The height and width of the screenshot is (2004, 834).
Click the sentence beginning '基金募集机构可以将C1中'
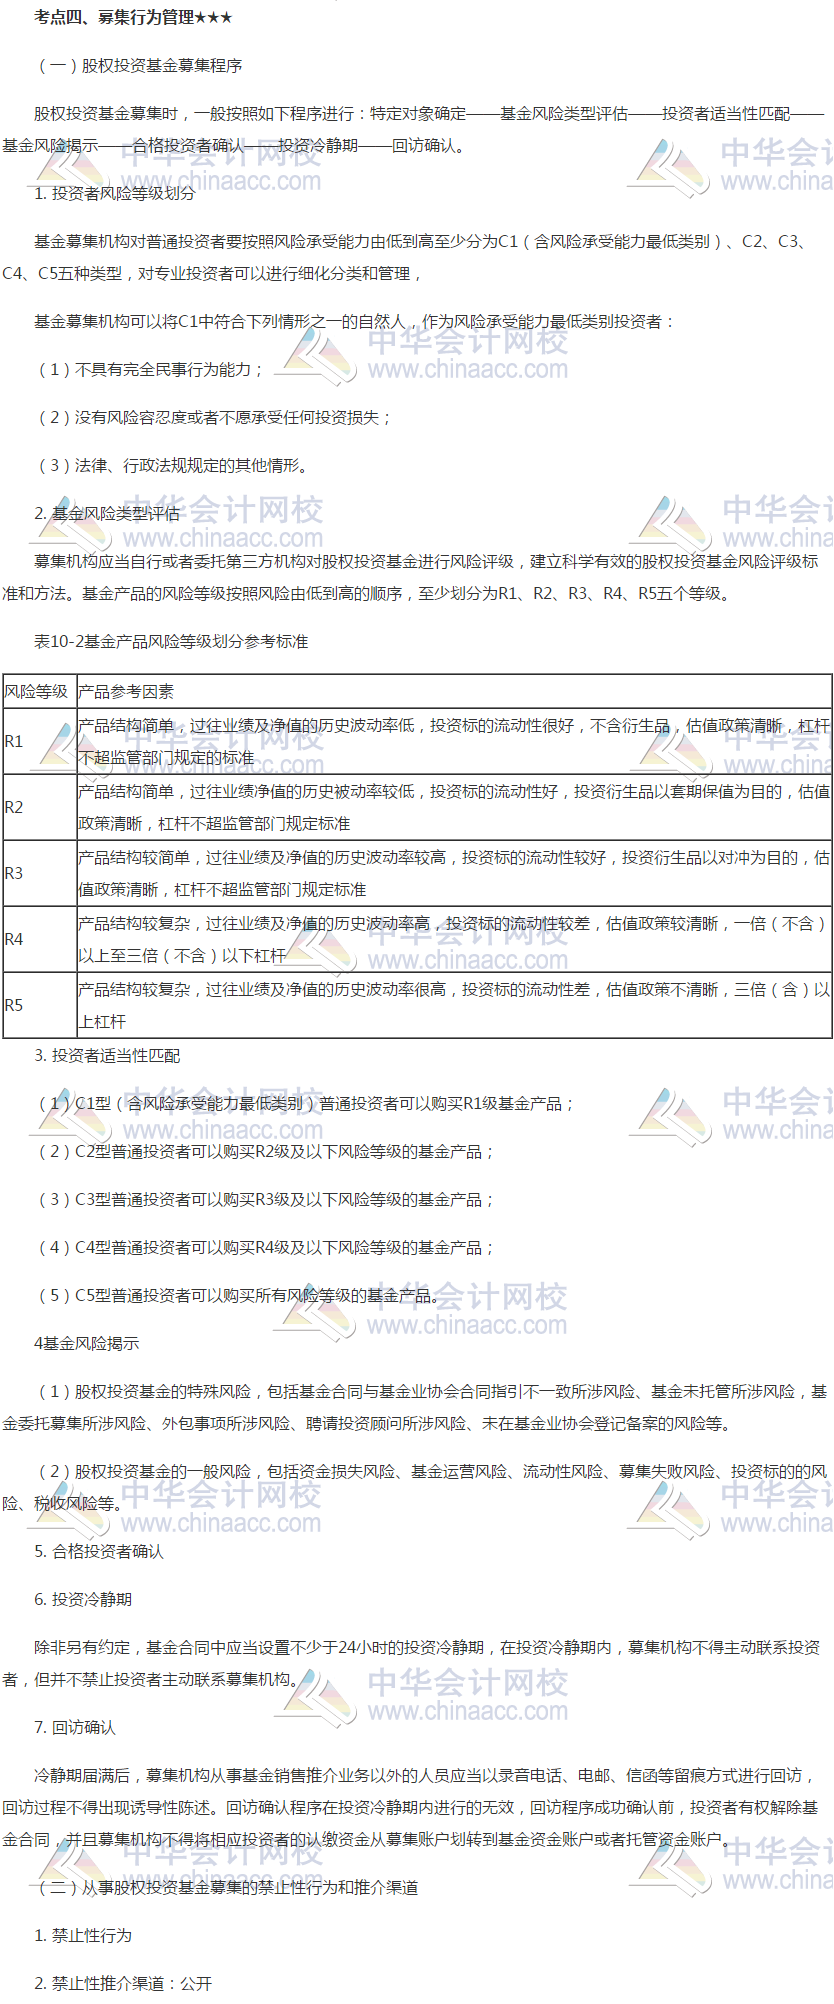click(355, 321)
